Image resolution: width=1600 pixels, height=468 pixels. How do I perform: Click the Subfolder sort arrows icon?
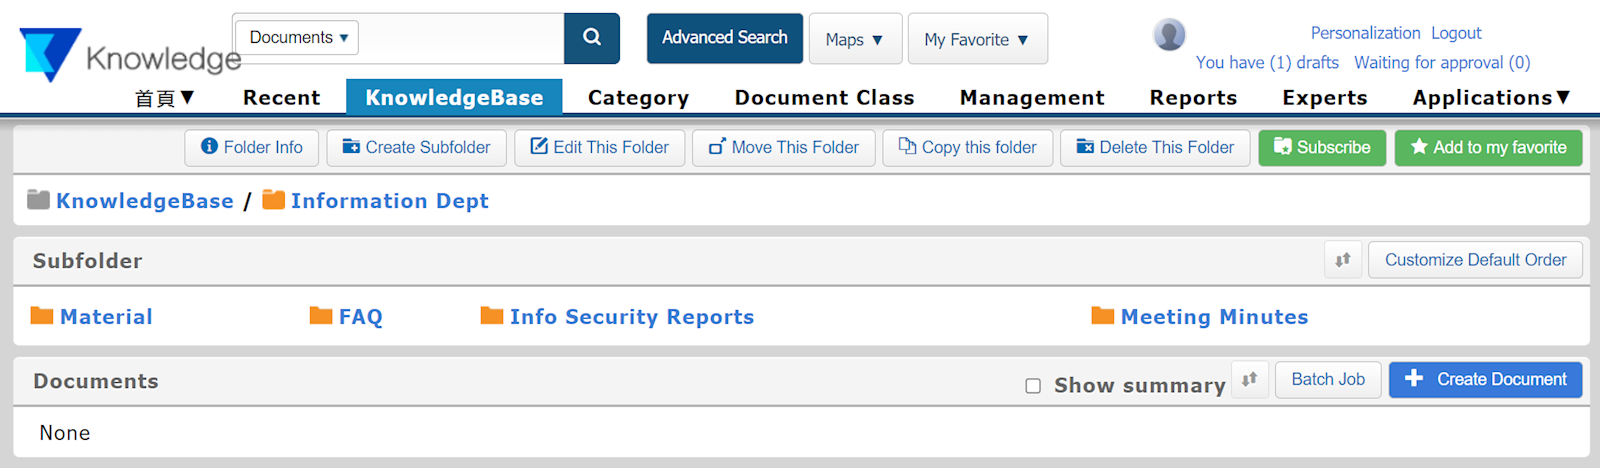(x=1343, y=260)
